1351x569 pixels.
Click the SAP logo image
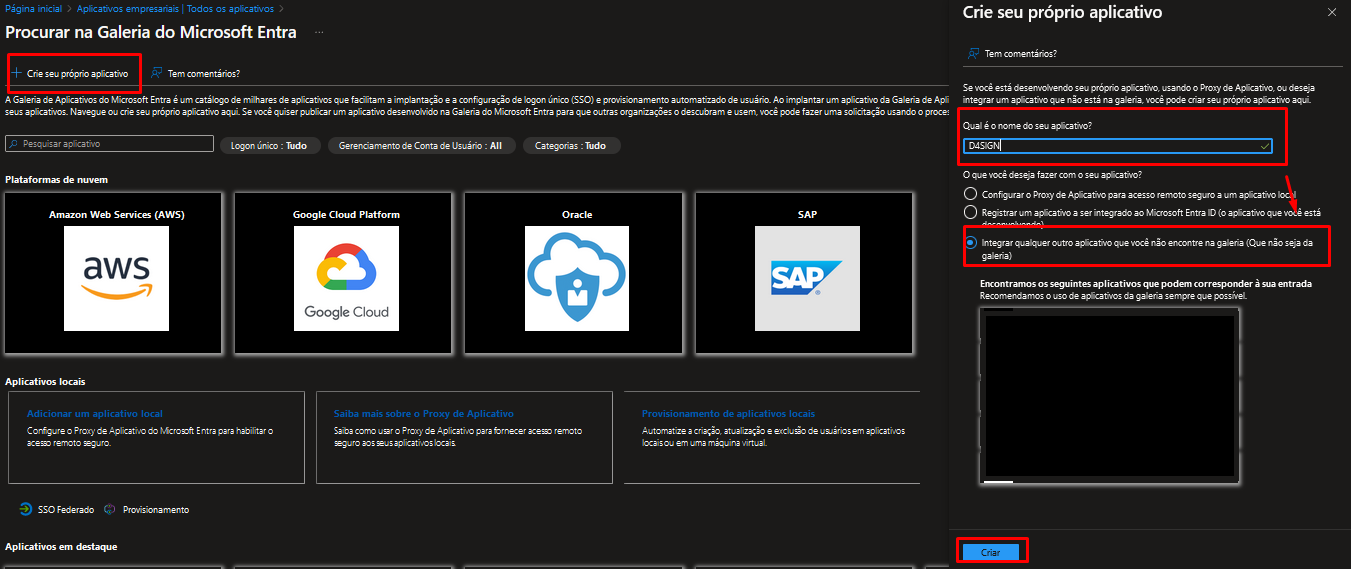click(807, 278)
